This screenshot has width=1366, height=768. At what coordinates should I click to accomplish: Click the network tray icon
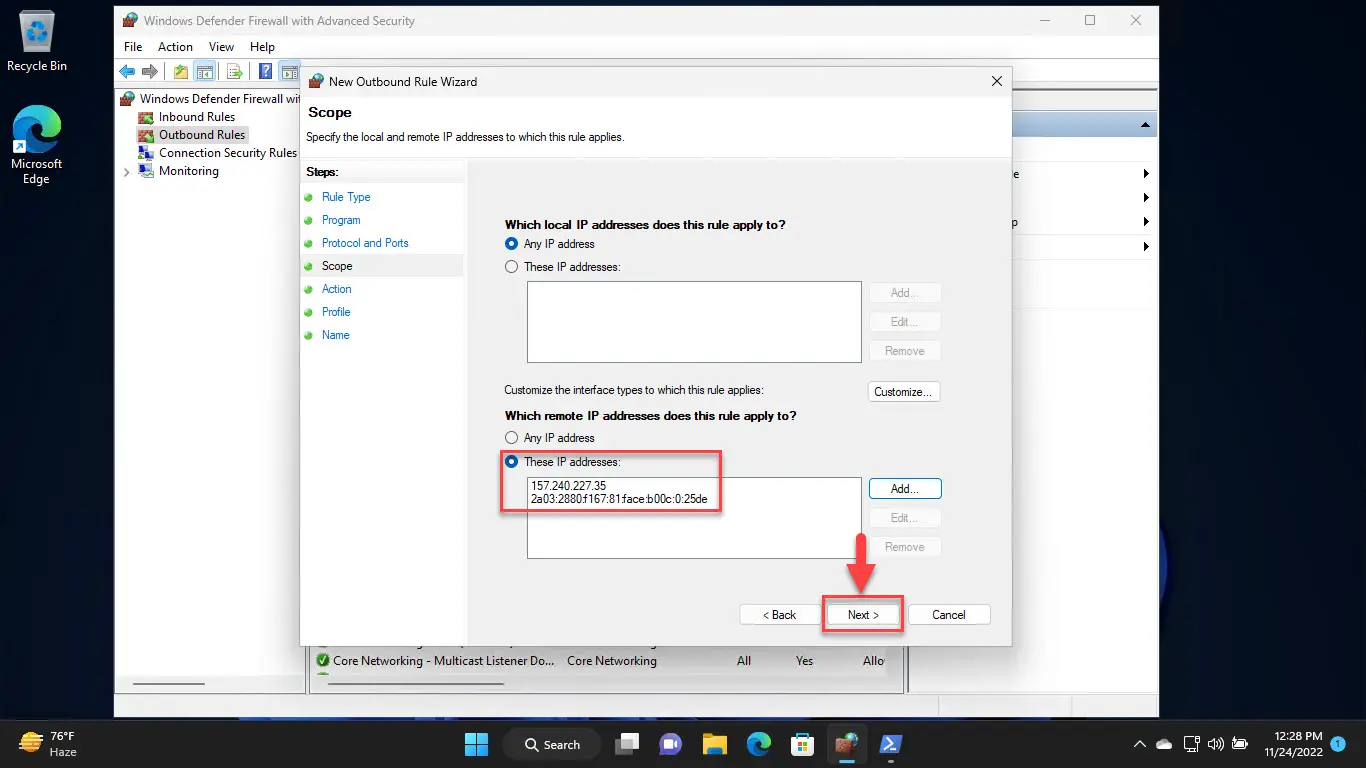pyautogui.click(x=1192, y=744)
